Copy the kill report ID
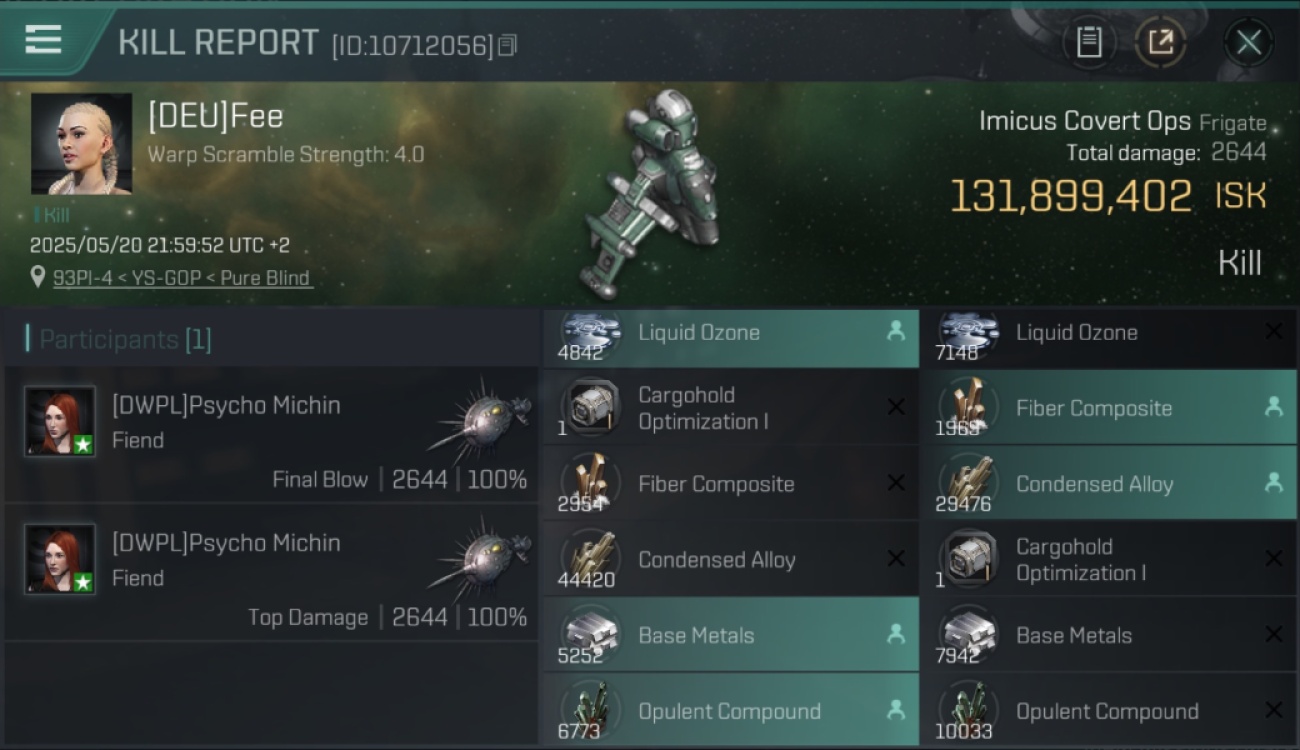Image resolution: width=1300 pixels, height=750 pixels. 508,45
